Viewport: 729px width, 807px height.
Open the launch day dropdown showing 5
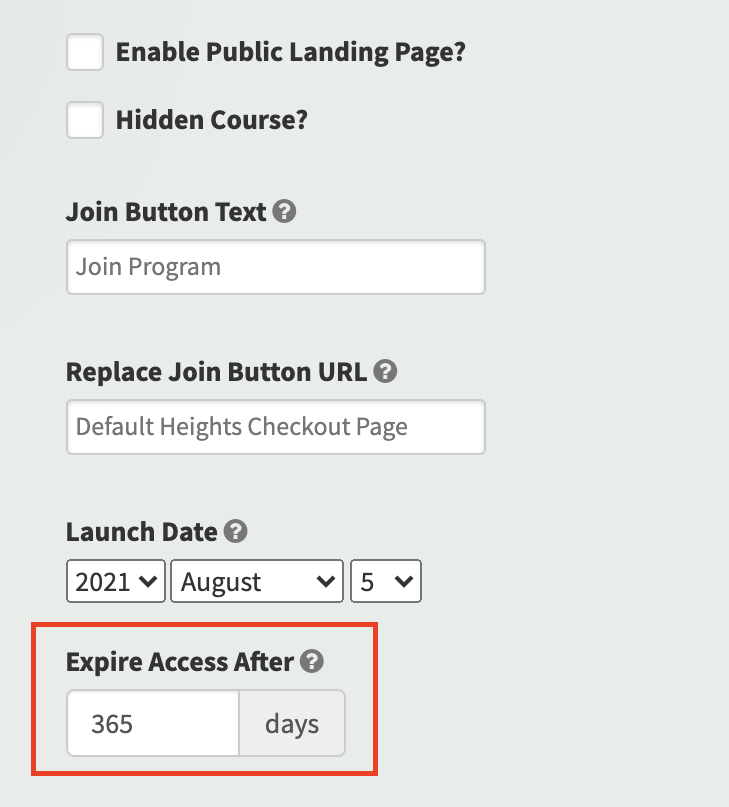(x=386, y=581)
